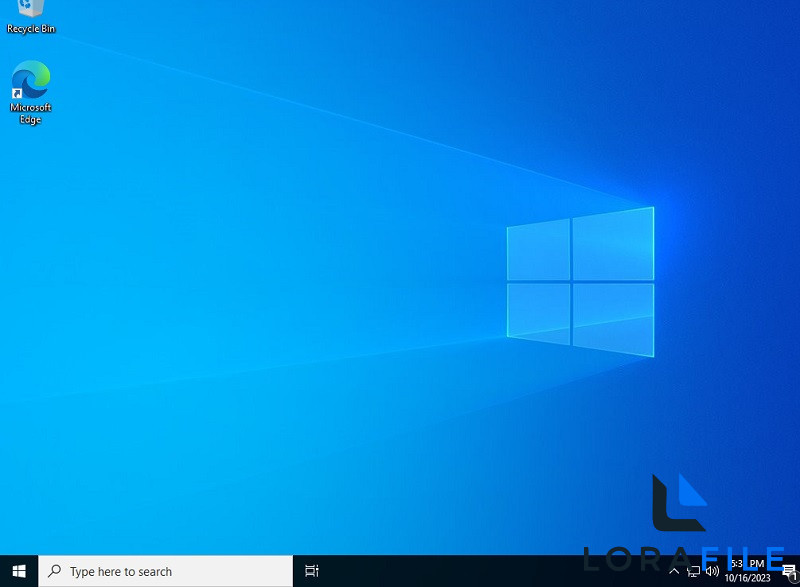Expand the hidden system tray icons

[674, 571]
